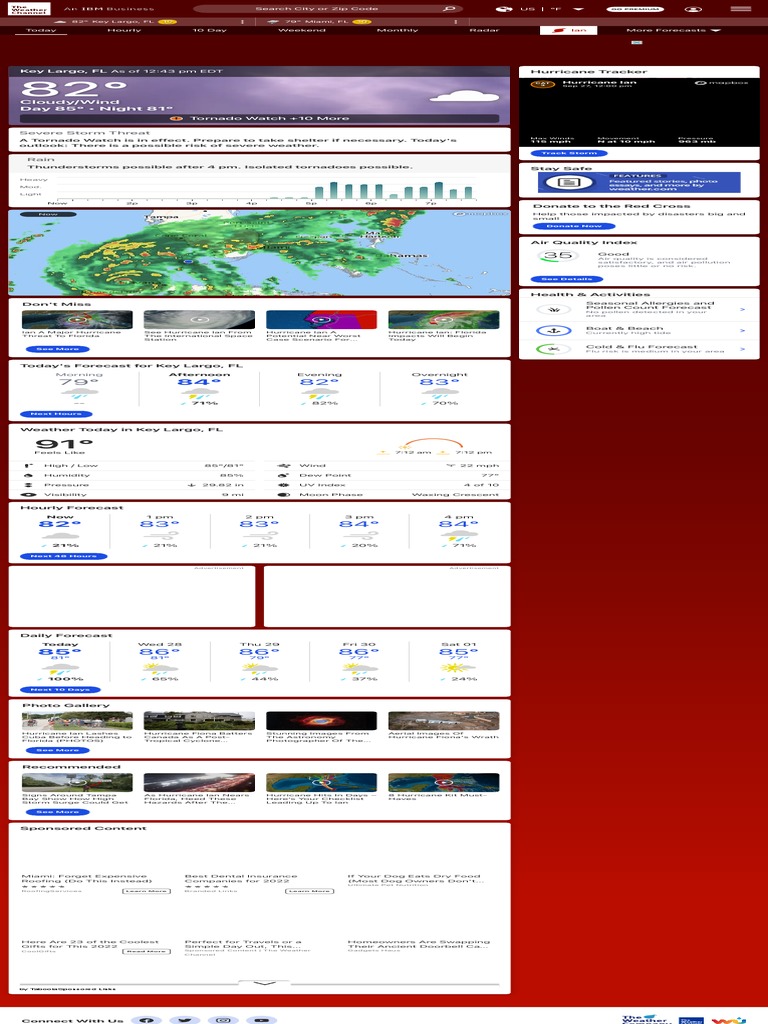Switch to the Today tab
The image size is (768, 1024).
tap(40, 30)
